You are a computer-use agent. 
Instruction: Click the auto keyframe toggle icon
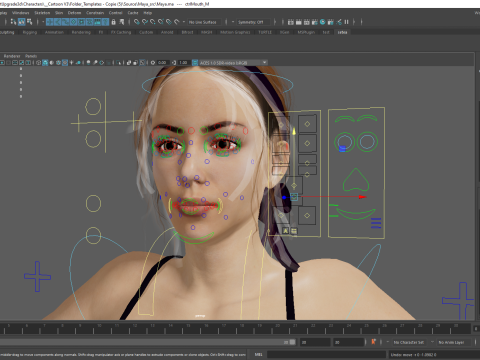(374, 342)
